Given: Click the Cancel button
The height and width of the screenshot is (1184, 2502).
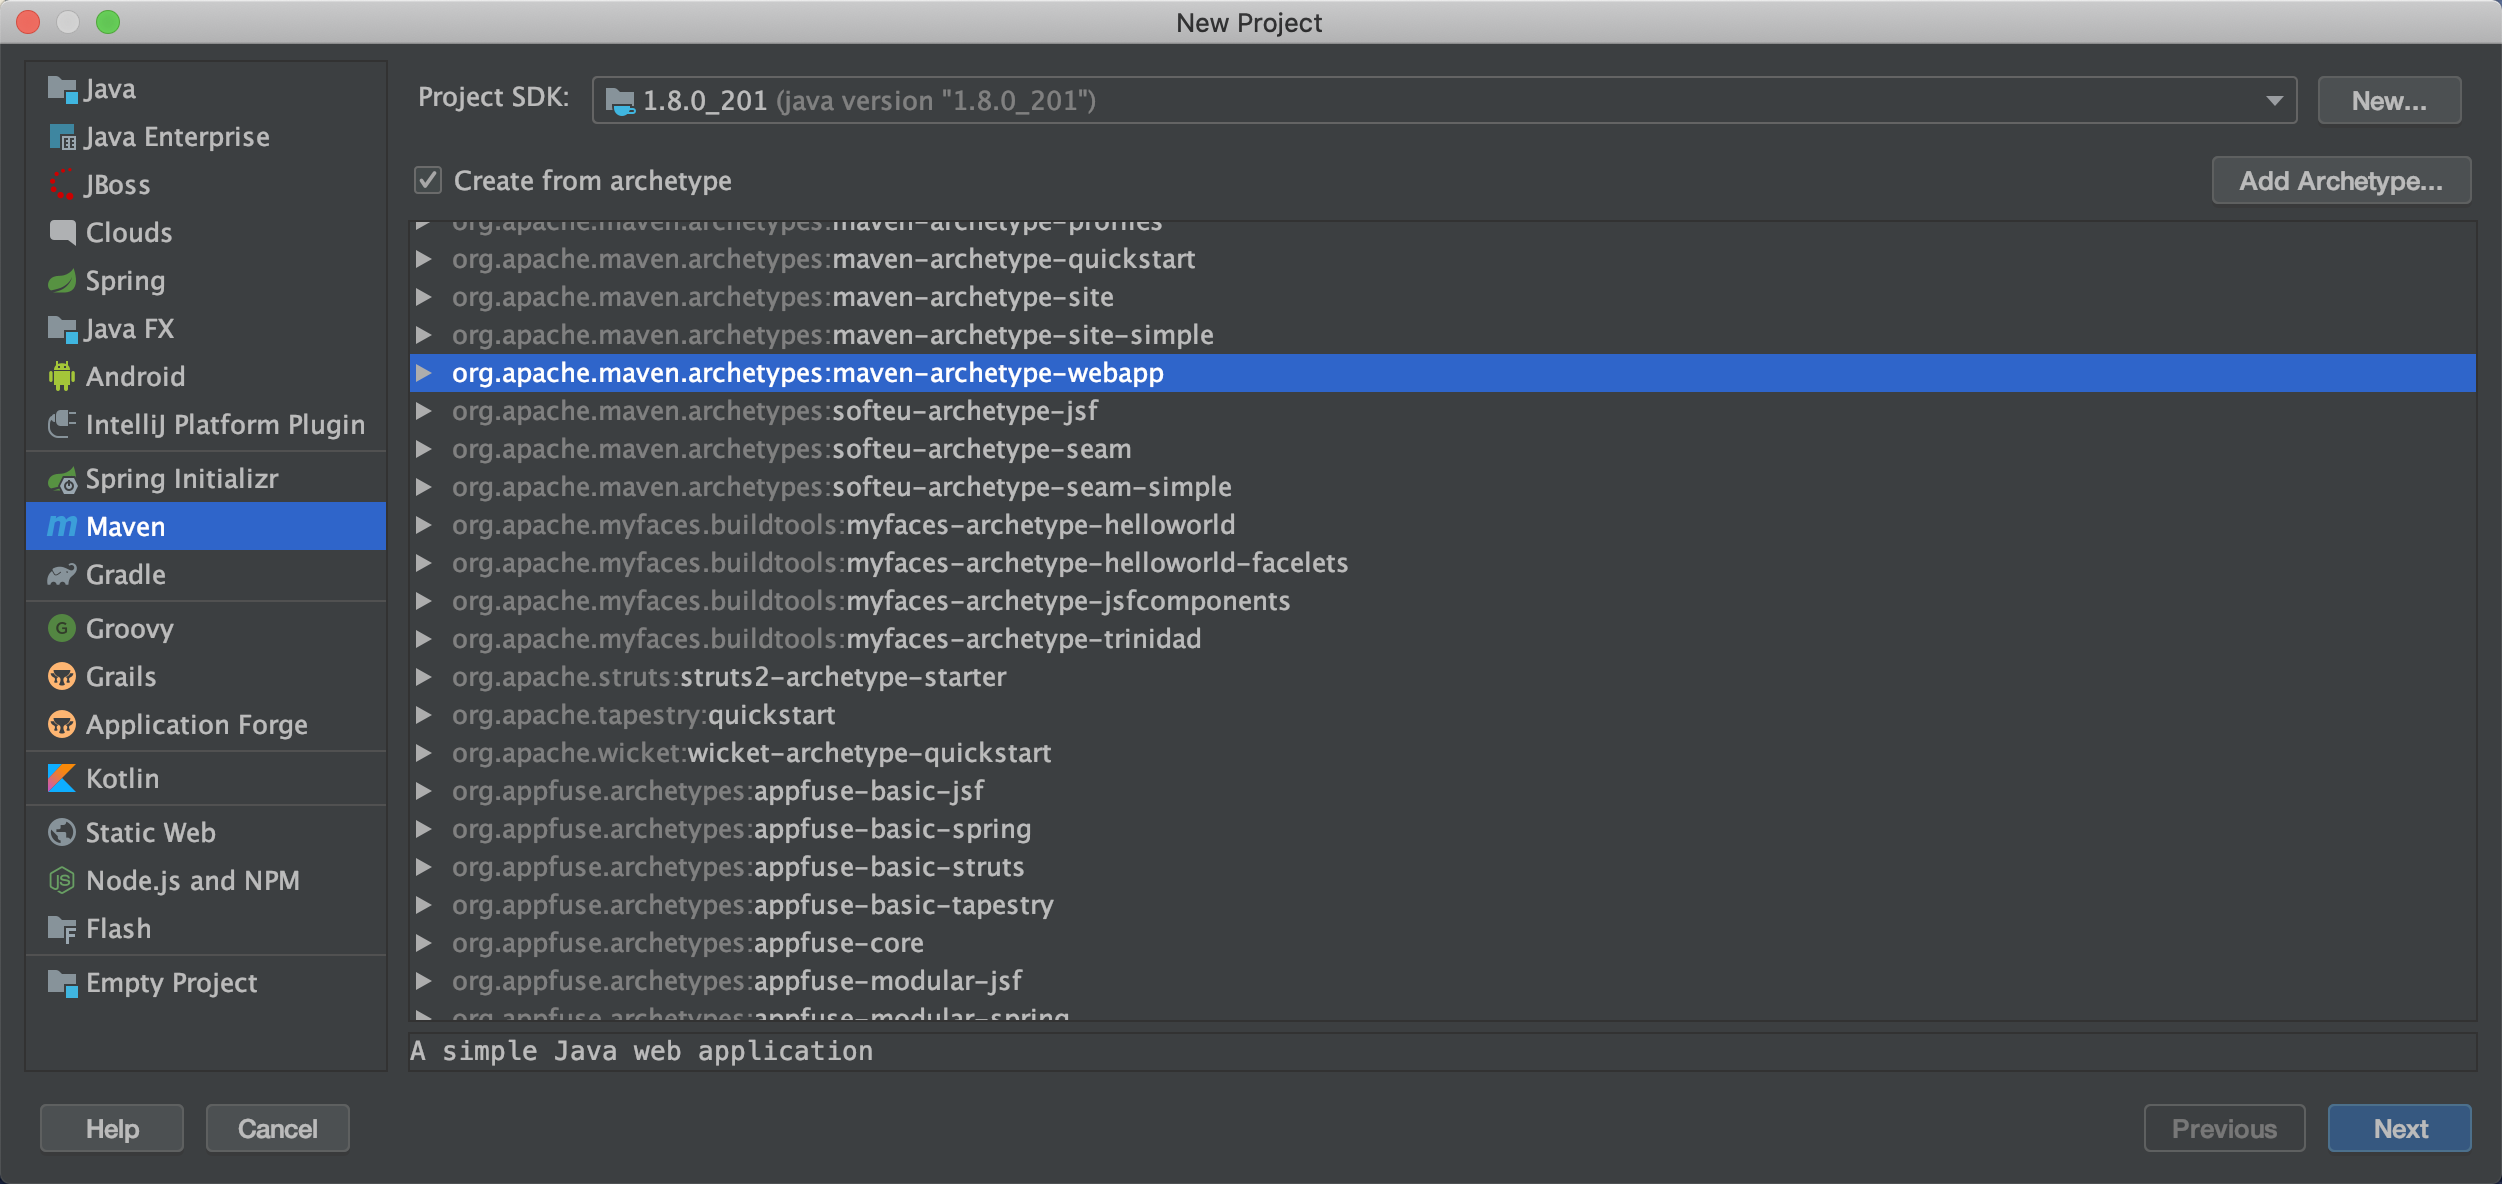Looking at the screenshot, I should (277, 1128).
